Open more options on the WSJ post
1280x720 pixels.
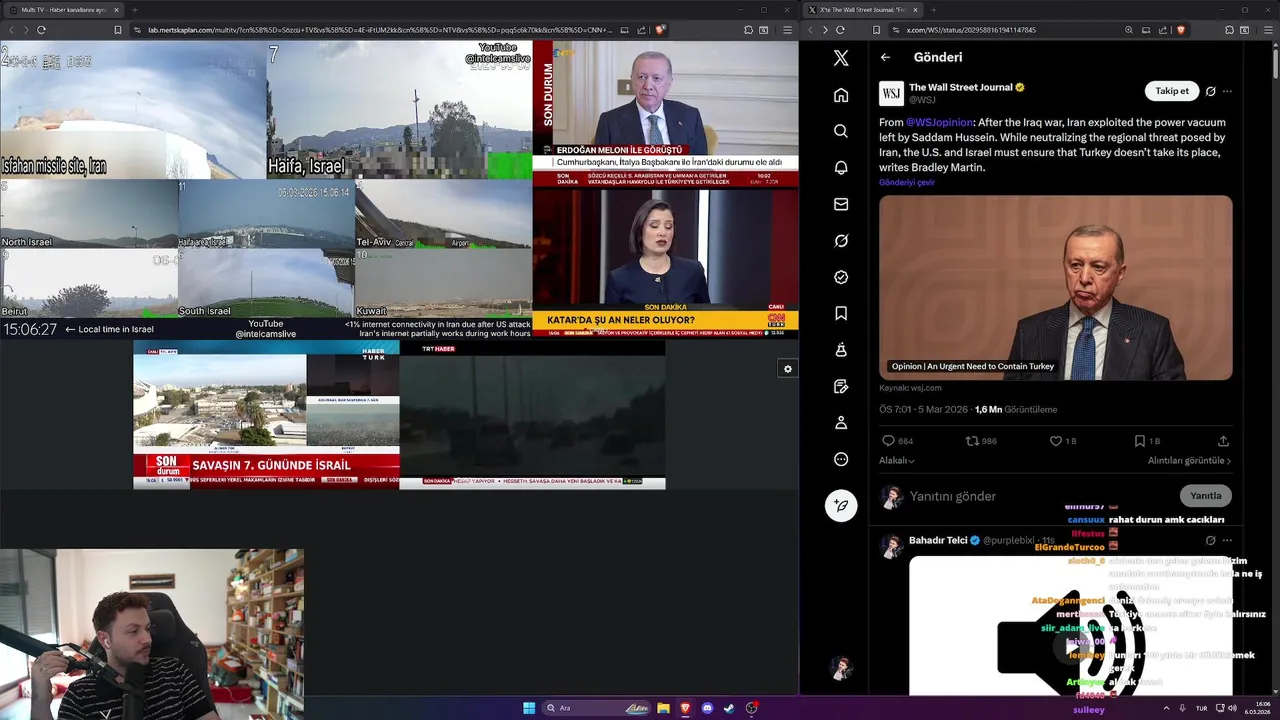tap(1227, 91)
